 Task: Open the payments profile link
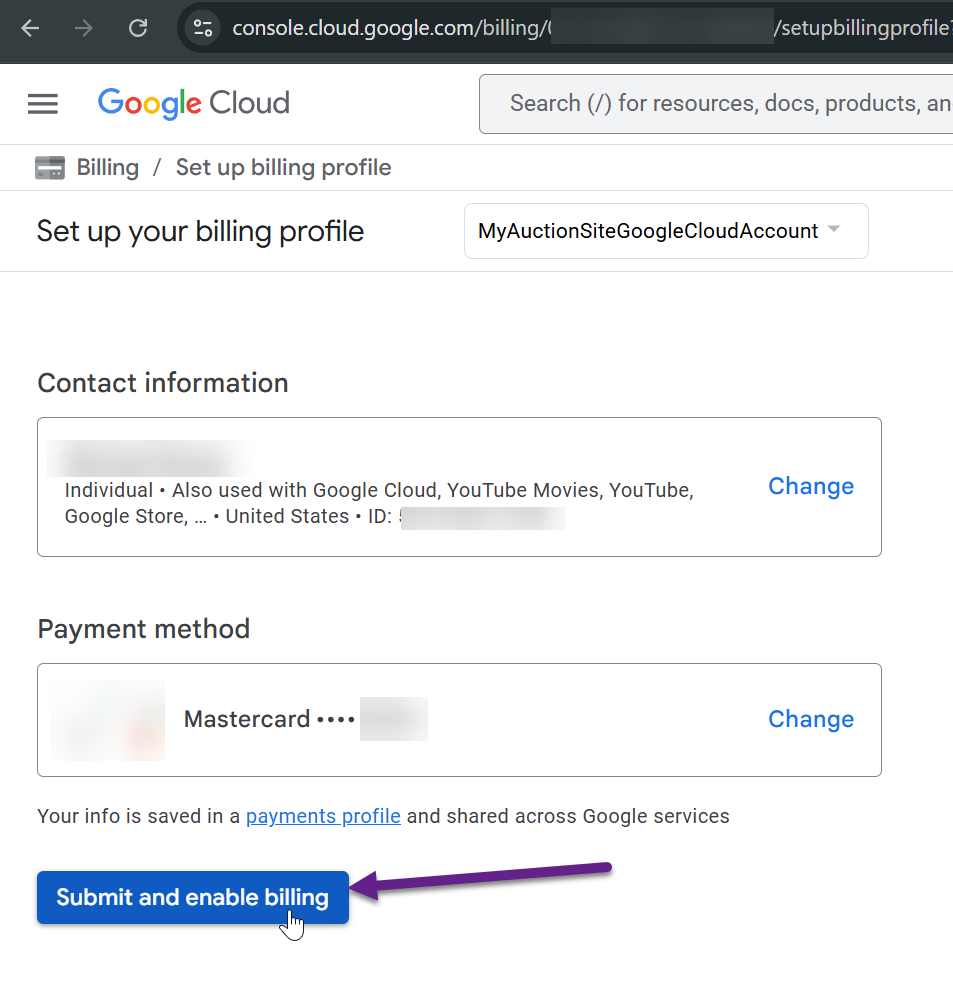(323, 816)
